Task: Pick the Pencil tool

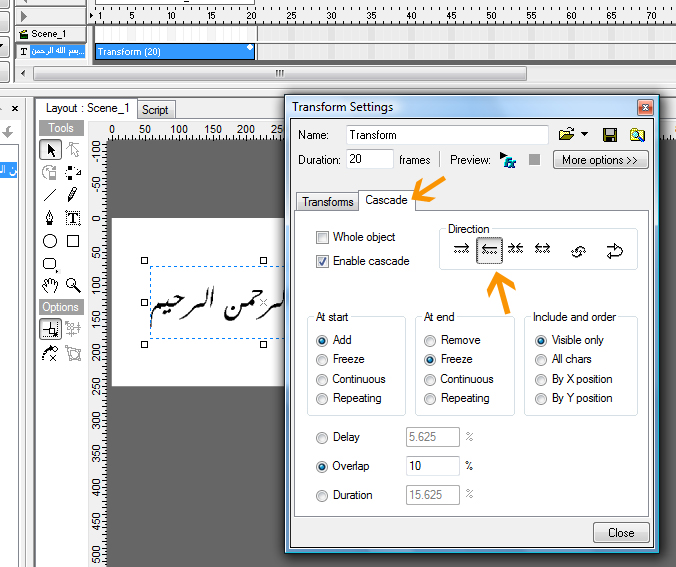Action: tap(73, 194)
